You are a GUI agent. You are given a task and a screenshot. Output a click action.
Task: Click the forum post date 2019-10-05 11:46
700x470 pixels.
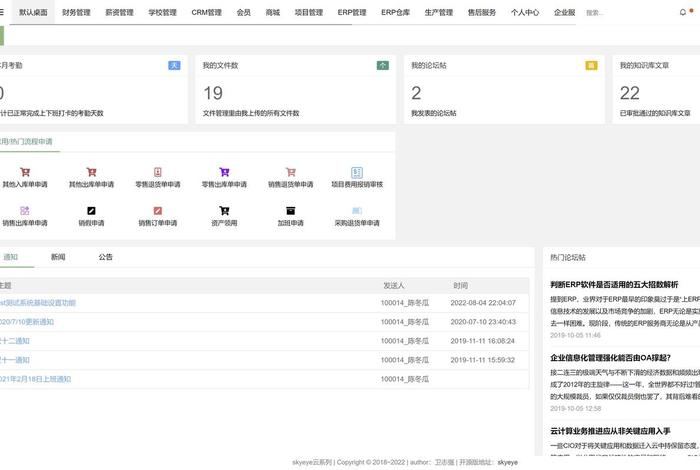pyautogui.click(x=575, y=335)
